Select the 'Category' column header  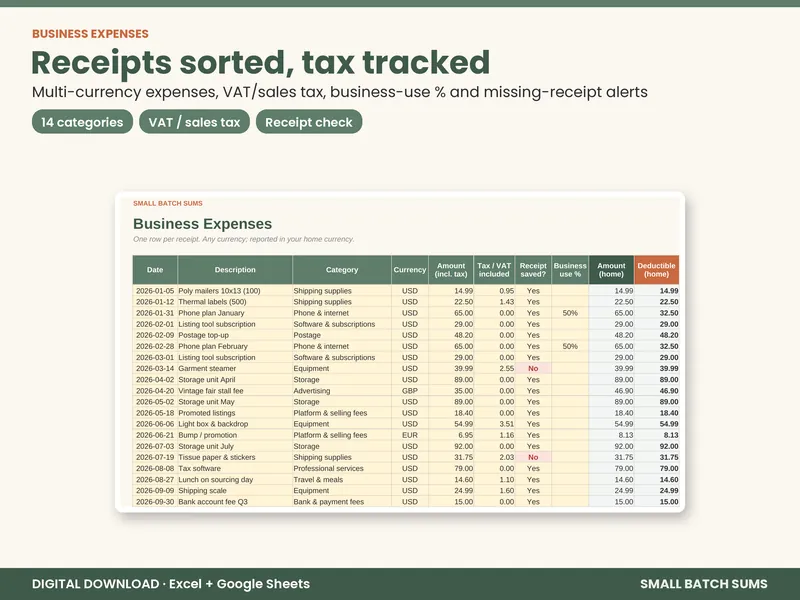tap(342, 270)
